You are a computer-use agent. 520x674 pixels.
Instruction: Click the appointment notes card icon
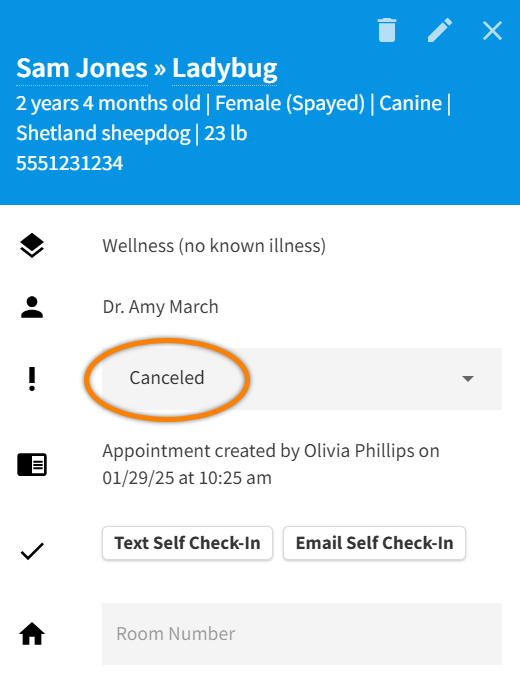[x=32, y=465]
